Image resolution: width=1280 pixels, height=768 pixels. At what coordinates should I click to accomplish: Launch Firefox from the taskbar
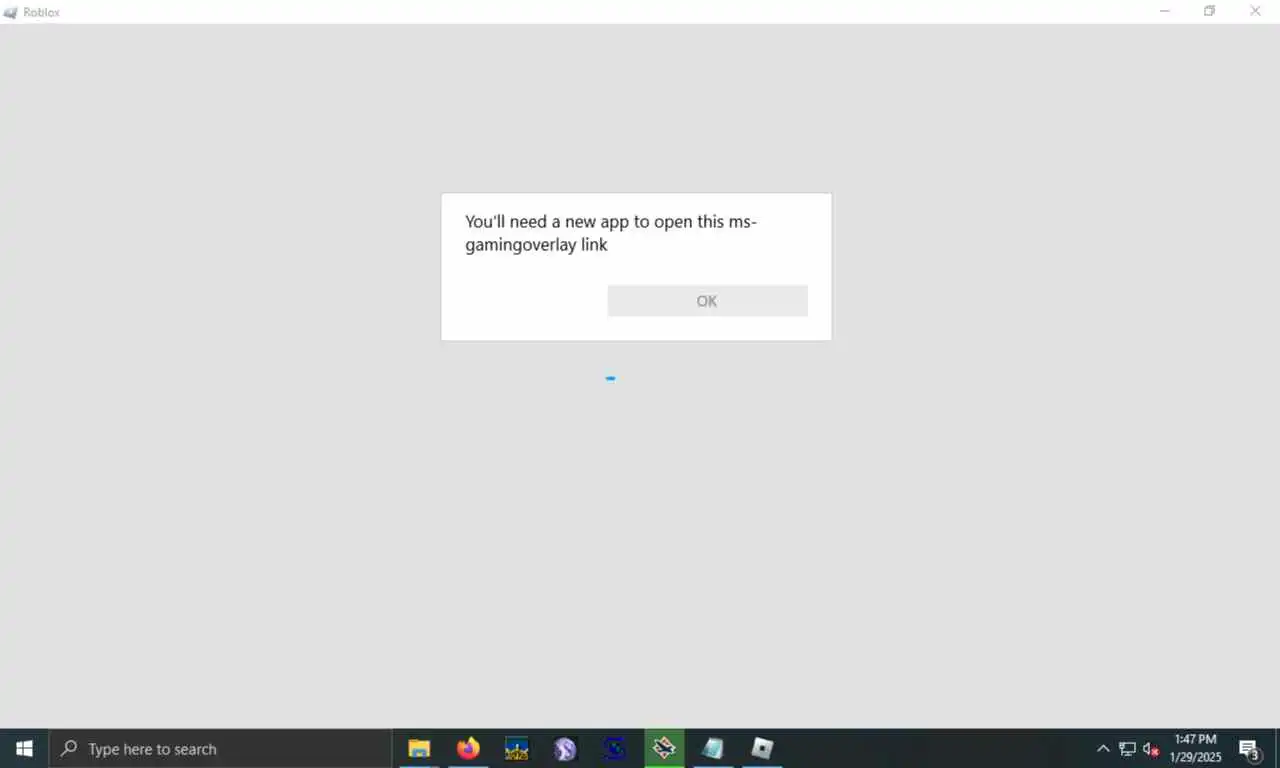(x=468, y=748)
